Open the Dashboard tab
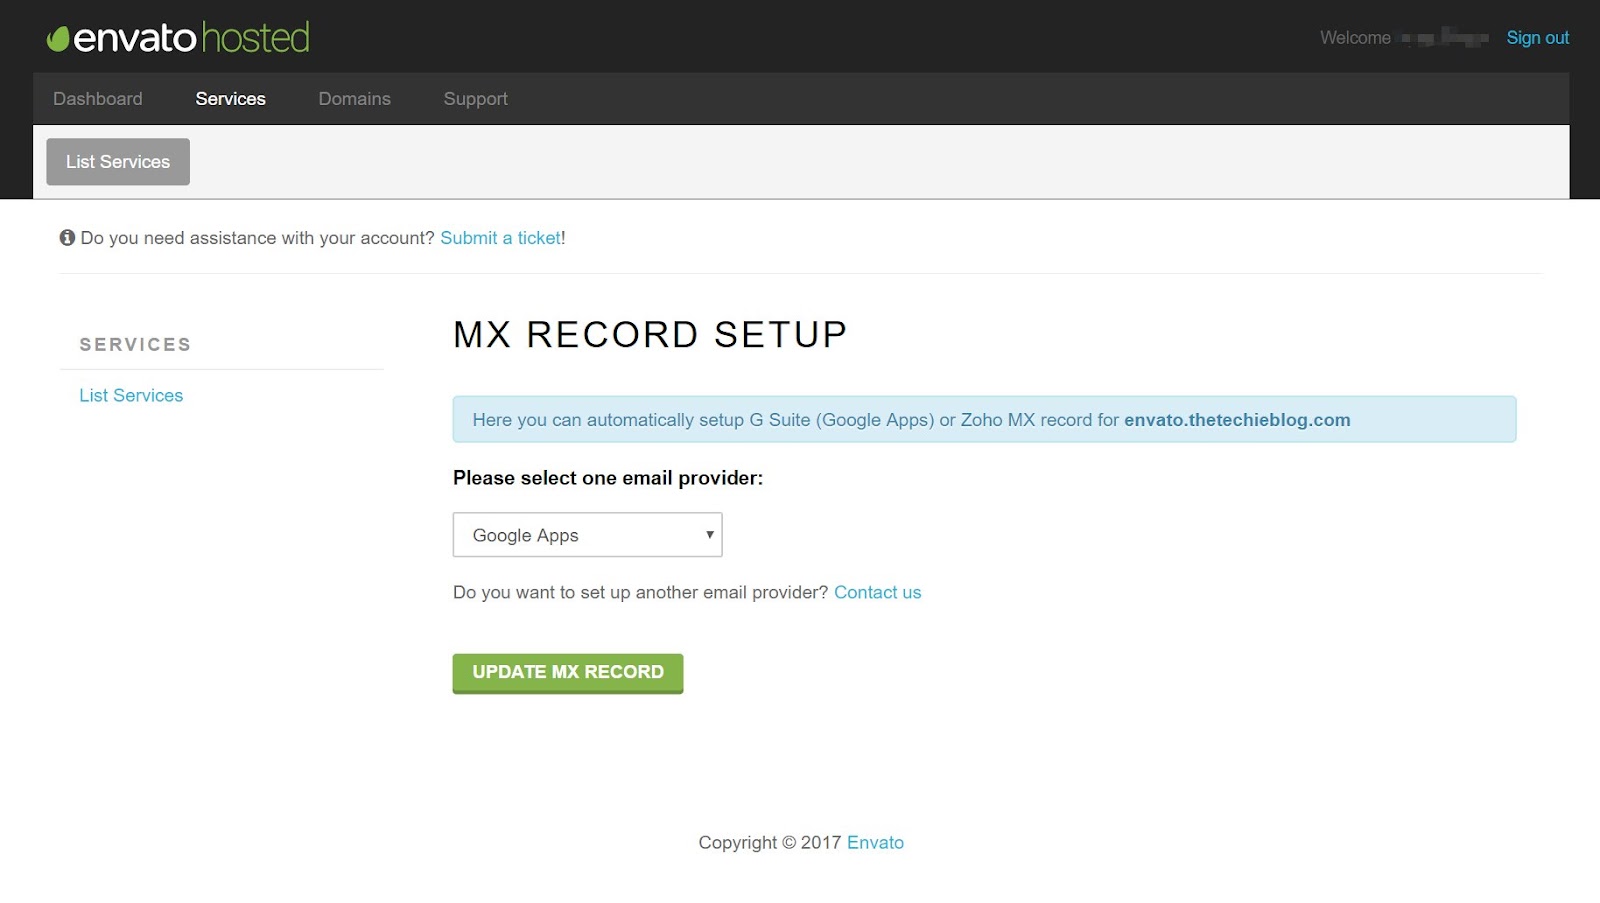The image size is (1600, 903). tap(98, 99)
